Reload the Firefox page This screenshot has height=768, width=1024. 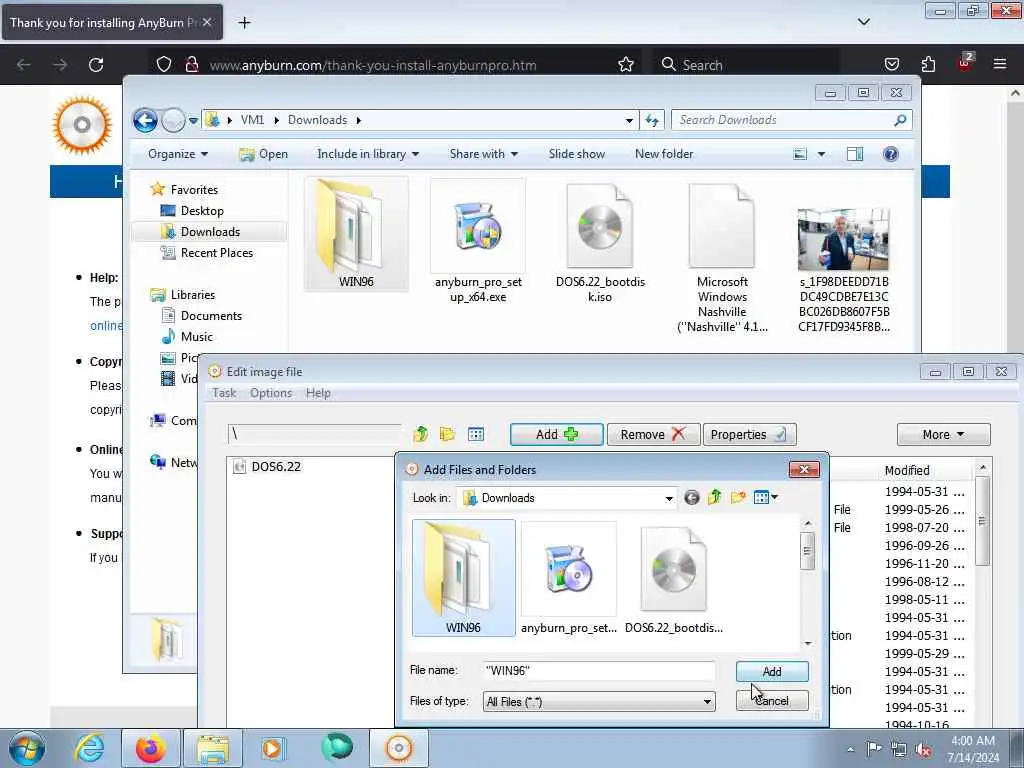[96, 65]
